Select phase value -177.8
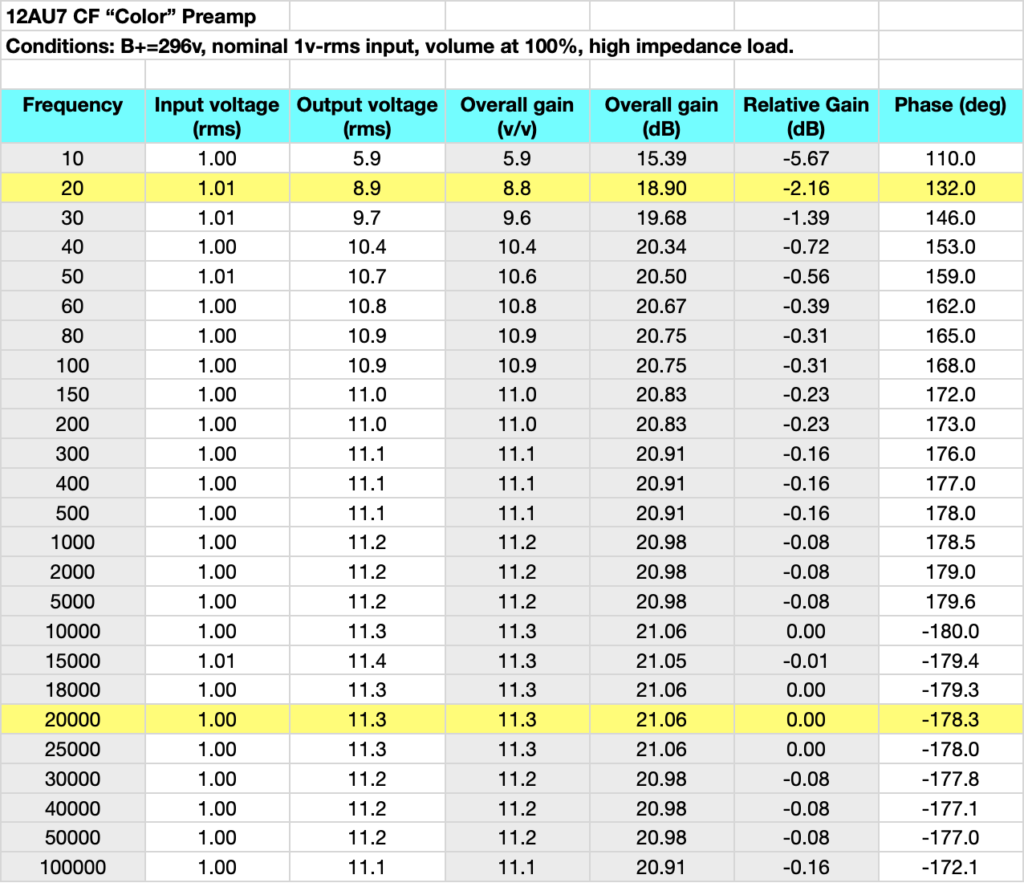This screenshot has height=883, width=1024. [x=951, y=779]
